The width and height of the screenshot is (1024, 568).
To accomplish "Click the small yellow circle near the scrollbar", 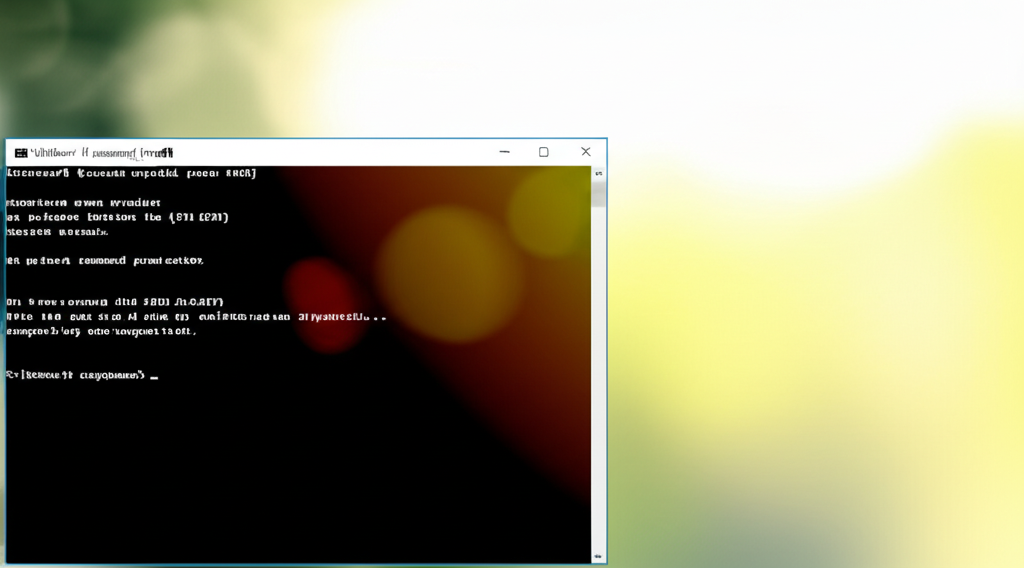I will click(546, 211).
